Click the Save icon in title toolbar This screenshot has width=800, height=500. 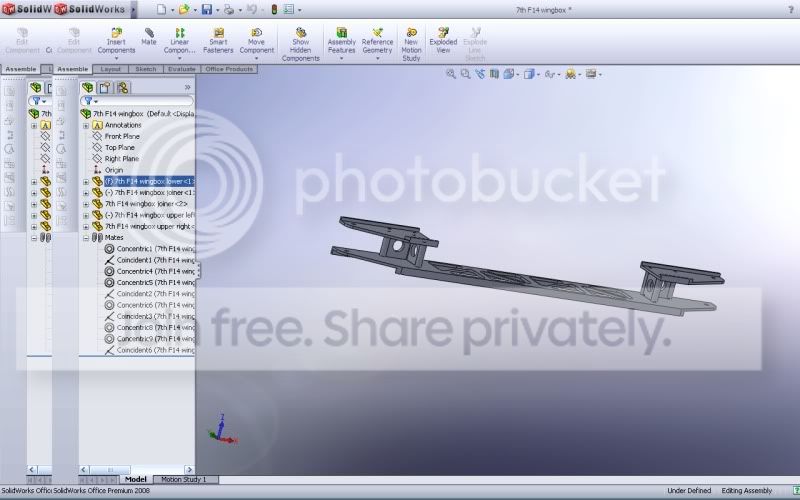(207, 10)
